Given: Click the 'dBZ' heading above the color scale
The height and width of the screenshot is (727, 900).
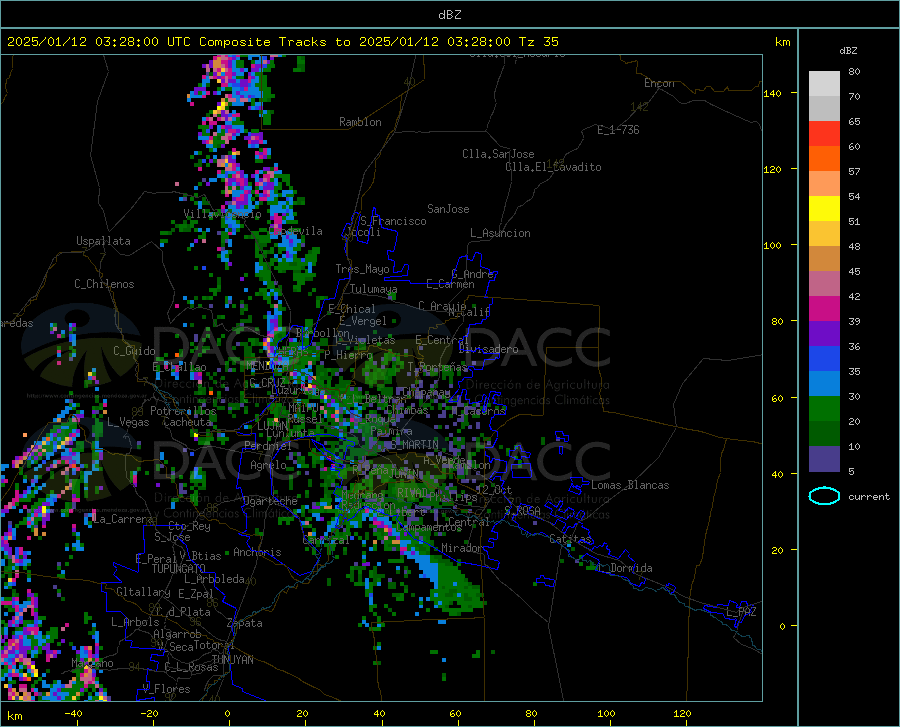Looking at the screenshot, I should point(848,50).
